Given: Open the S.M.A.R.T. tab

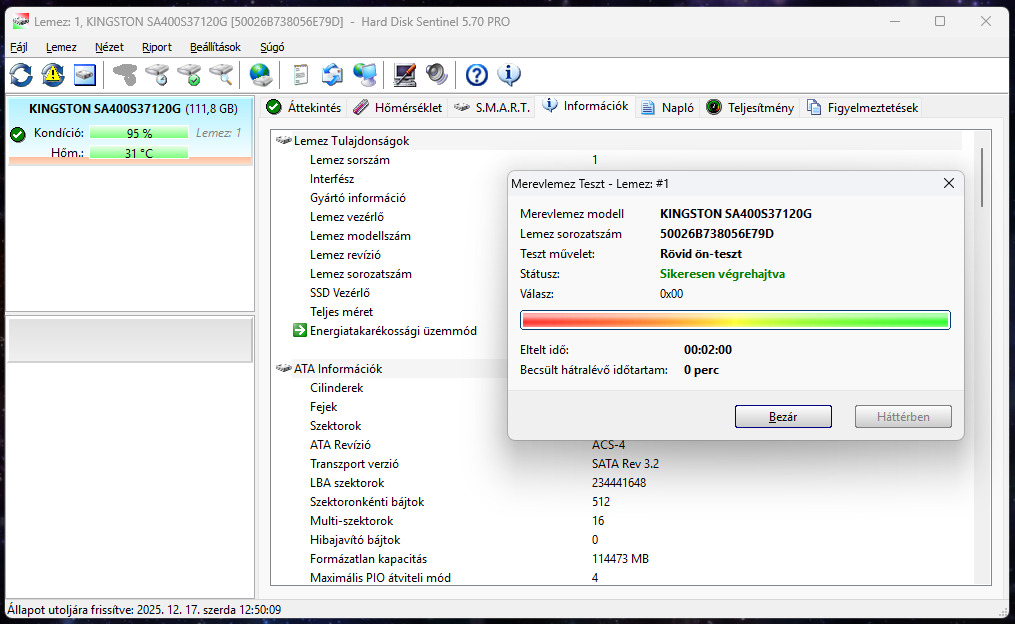Looking at the screenshot, I should [492, 107].
